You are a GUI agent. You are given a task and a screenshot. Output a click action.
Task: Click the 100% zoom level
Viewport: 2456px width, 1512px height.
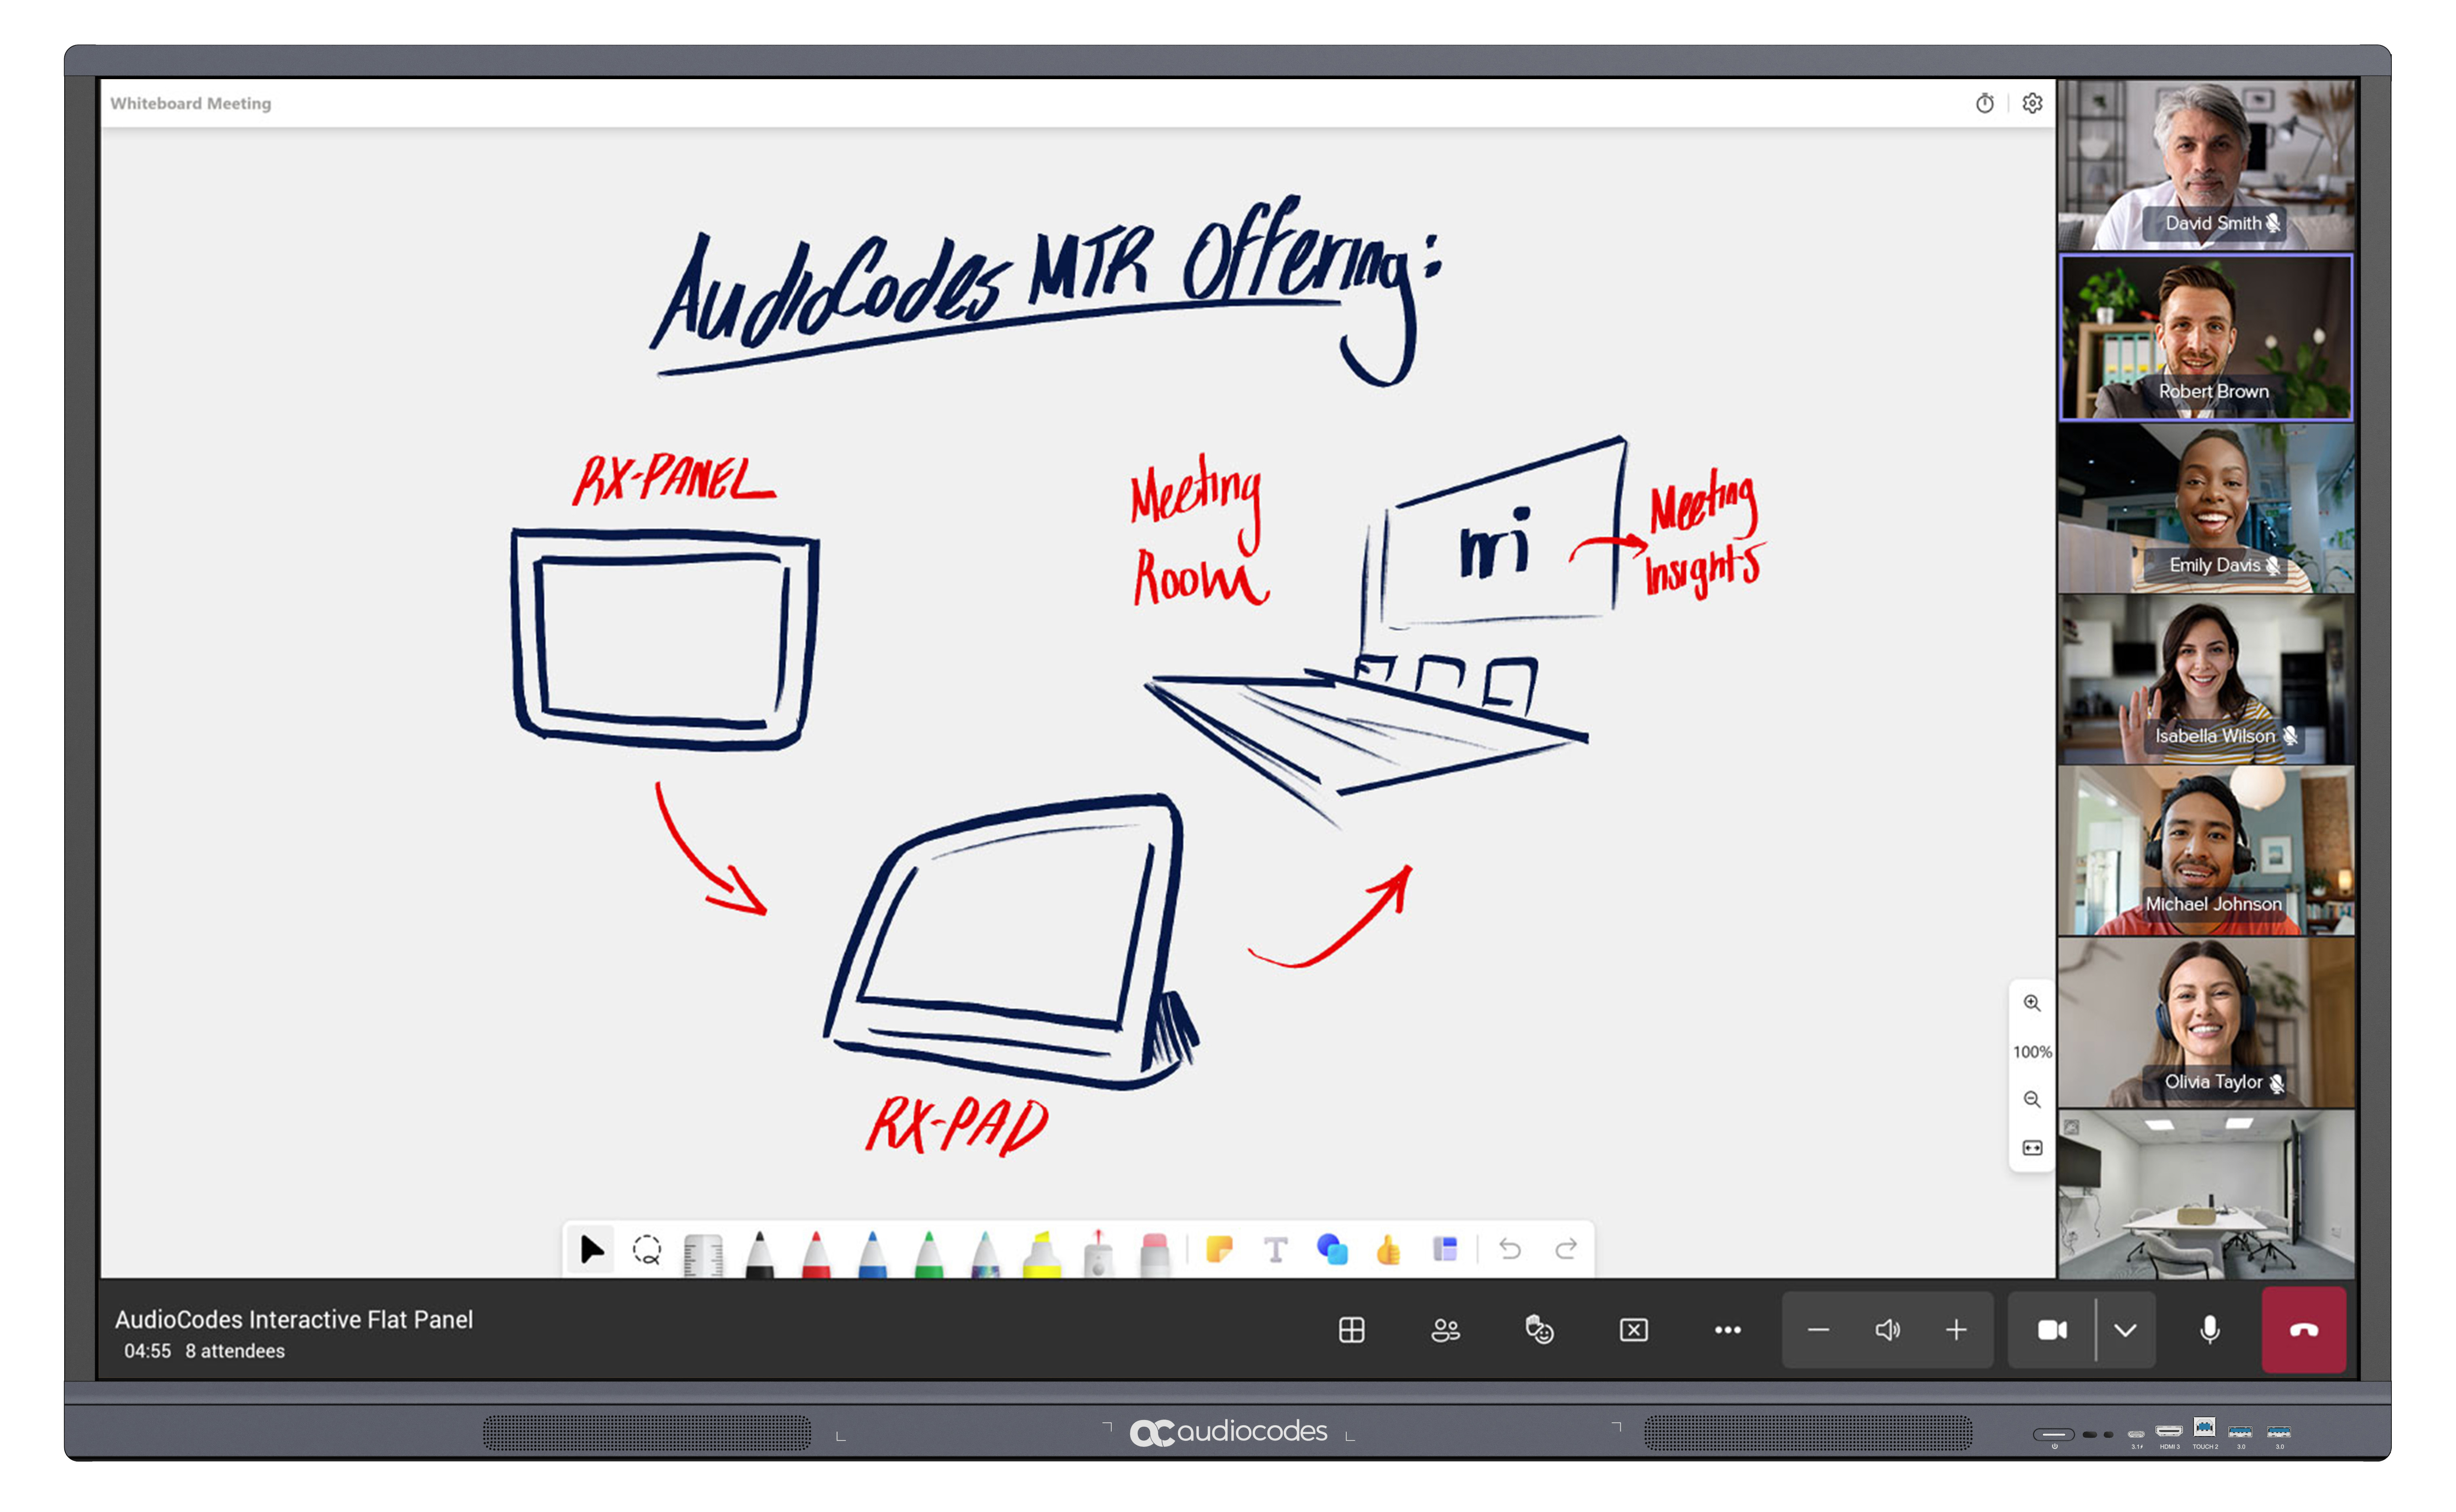(x=2032, y=1052)
